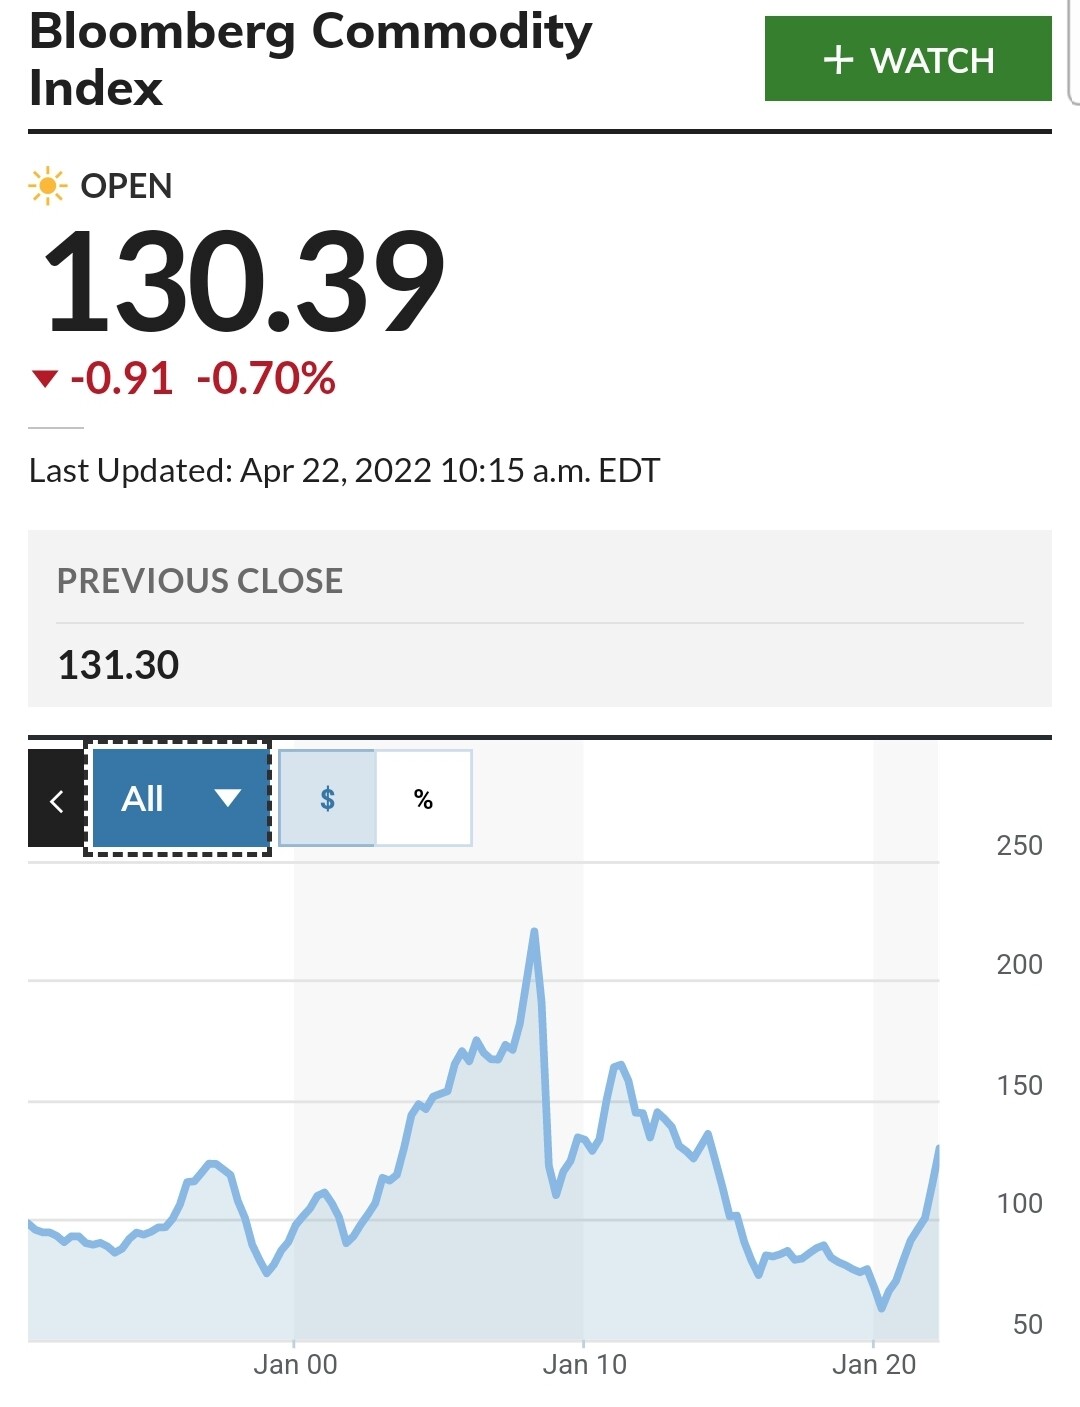Click the sun icon next to OPEN
Viewport: 1080px width, 1407px height.
point(47,186)
